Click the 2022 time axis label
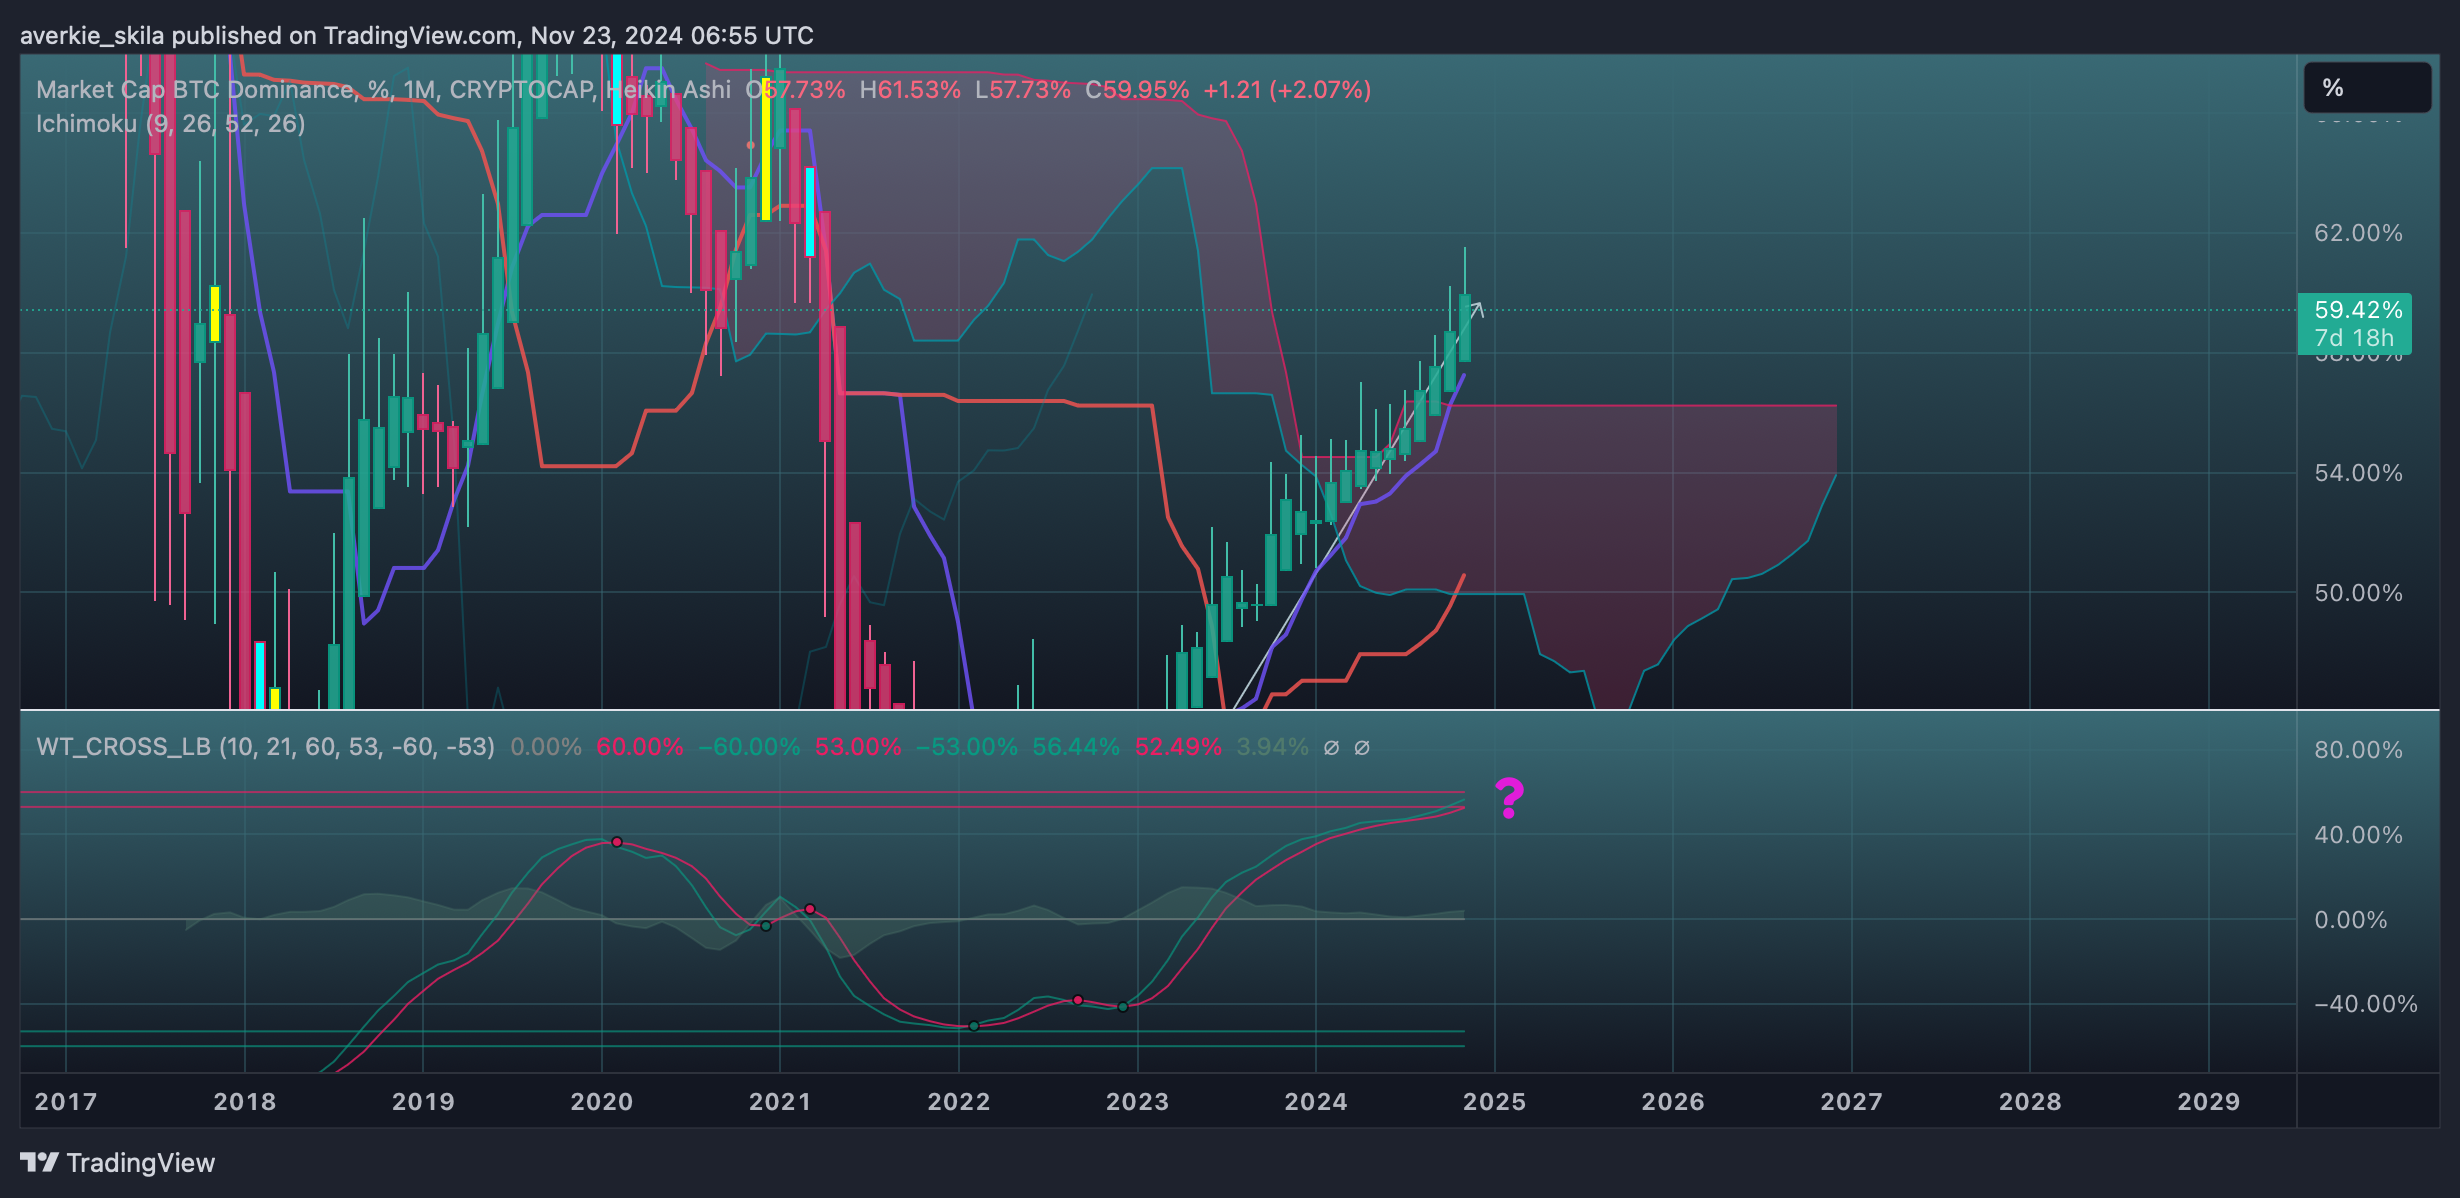Viewport: 2460px width, 1198px height. click(958, 1102)
